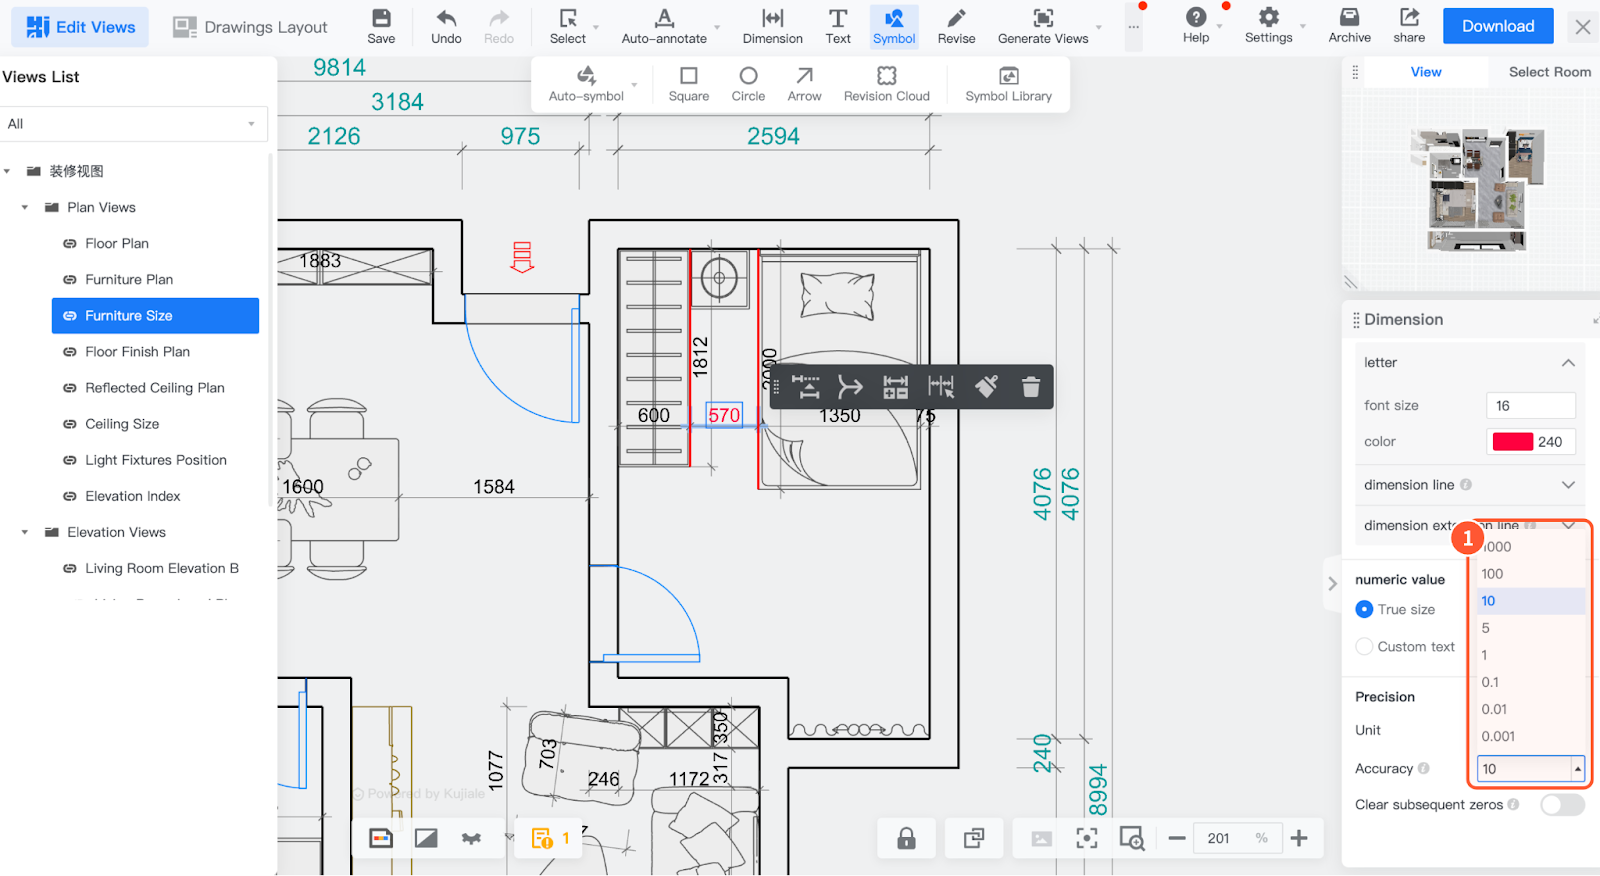Collapse the Elevation Views tree group
Screen dimensions: 1600x876
[25, 533]
